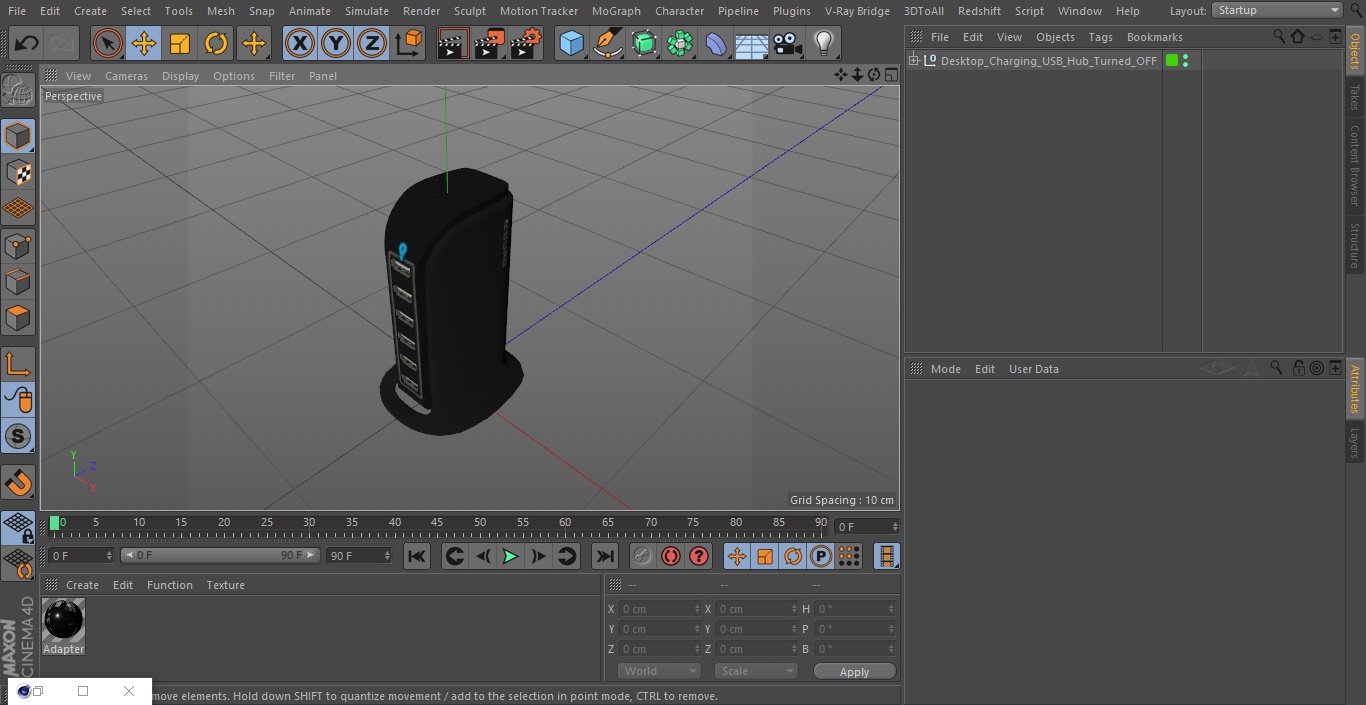Select the Rotate tool

coord(216,44)
